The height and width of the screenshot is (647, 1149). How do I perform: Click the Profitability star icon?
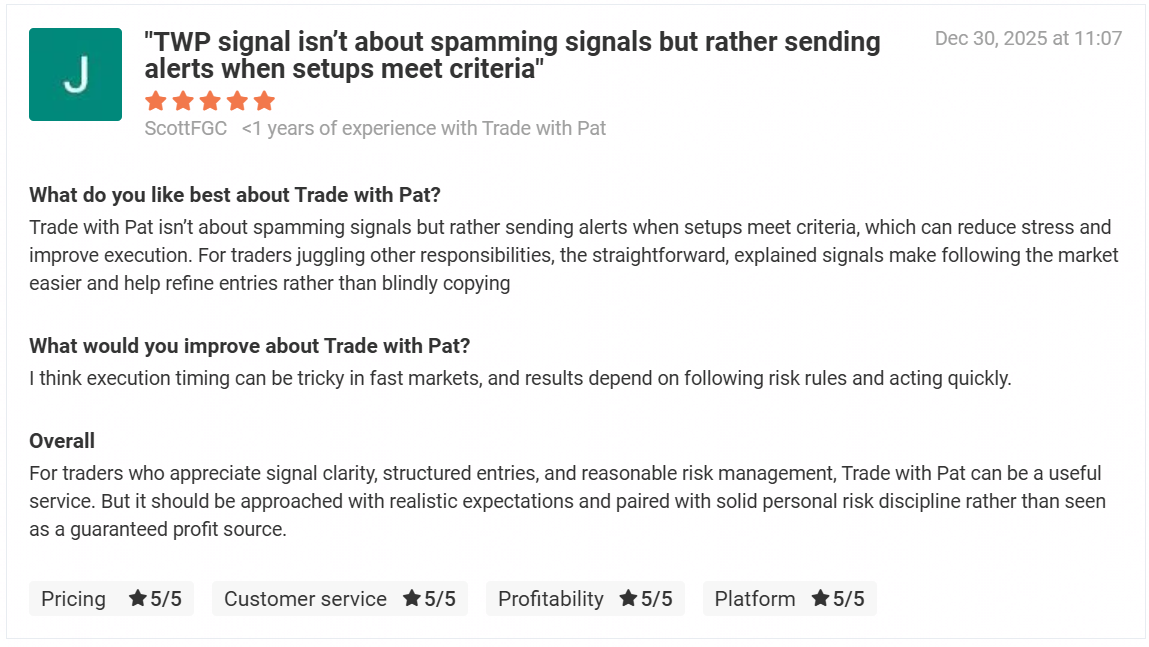pyautogui.click(x=629, y=598)
